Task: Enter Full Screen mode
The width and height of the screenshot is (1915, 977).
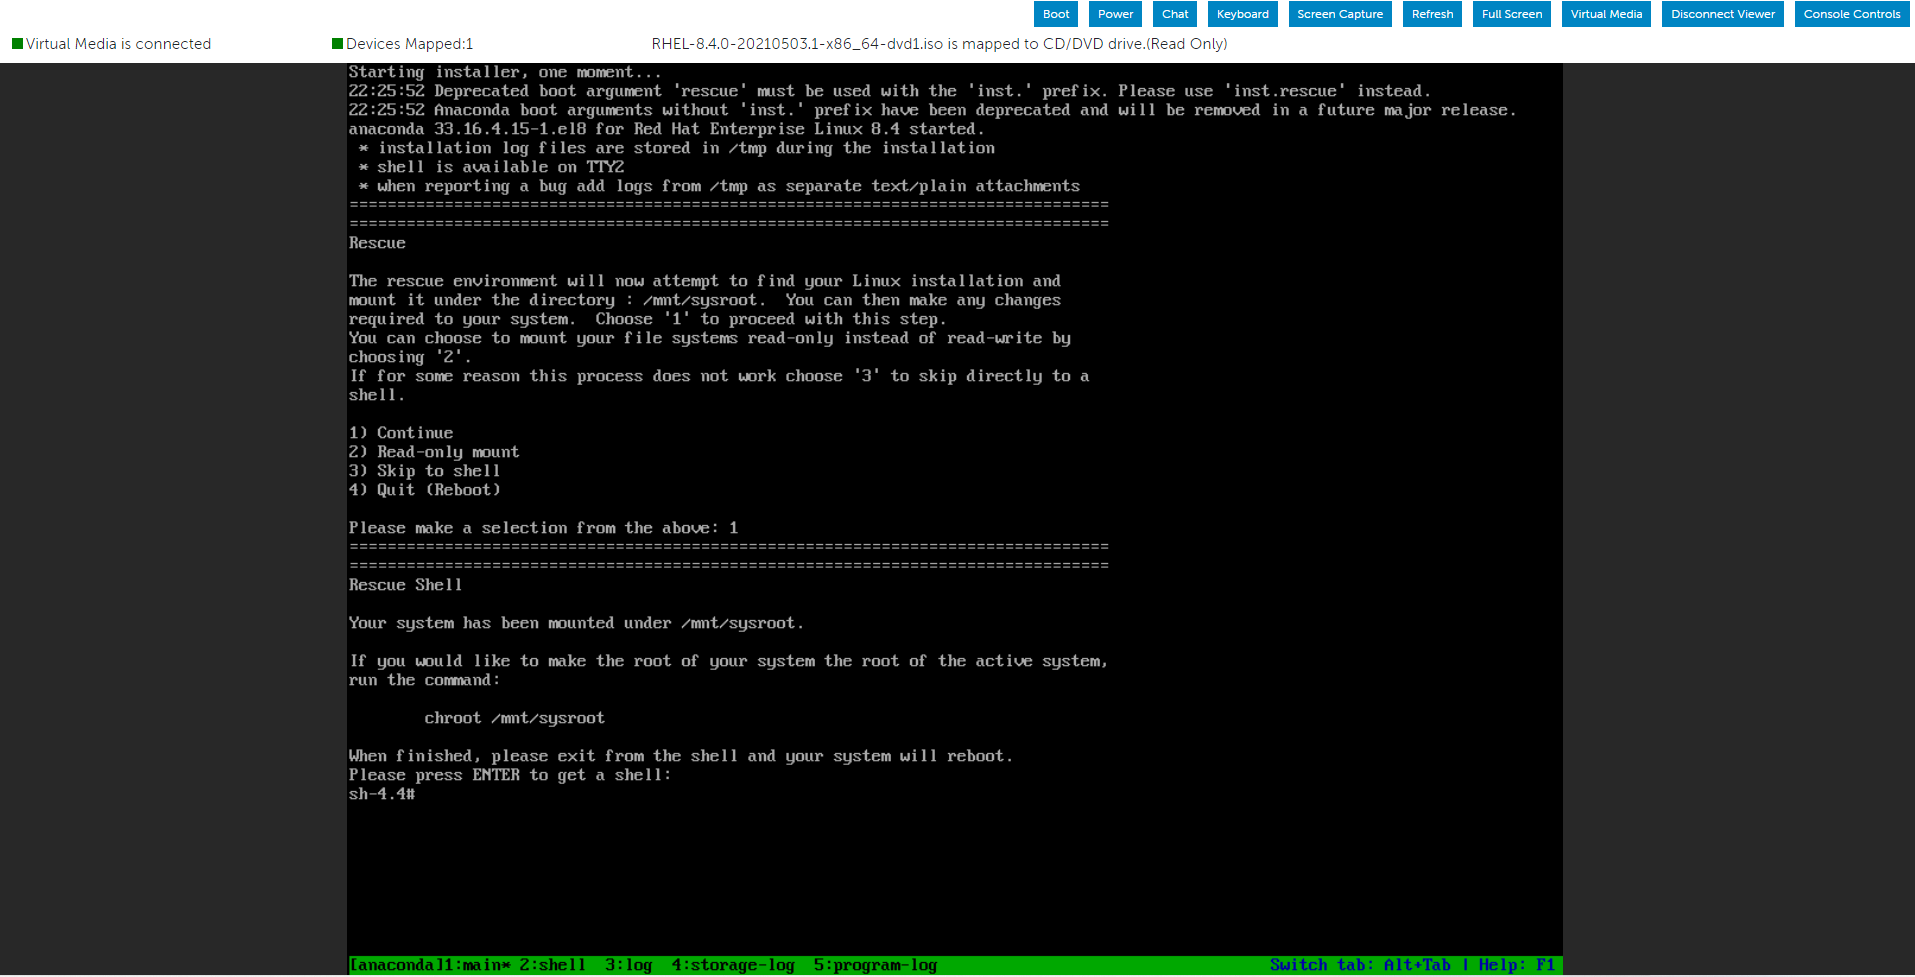Action: (1511, 13)
